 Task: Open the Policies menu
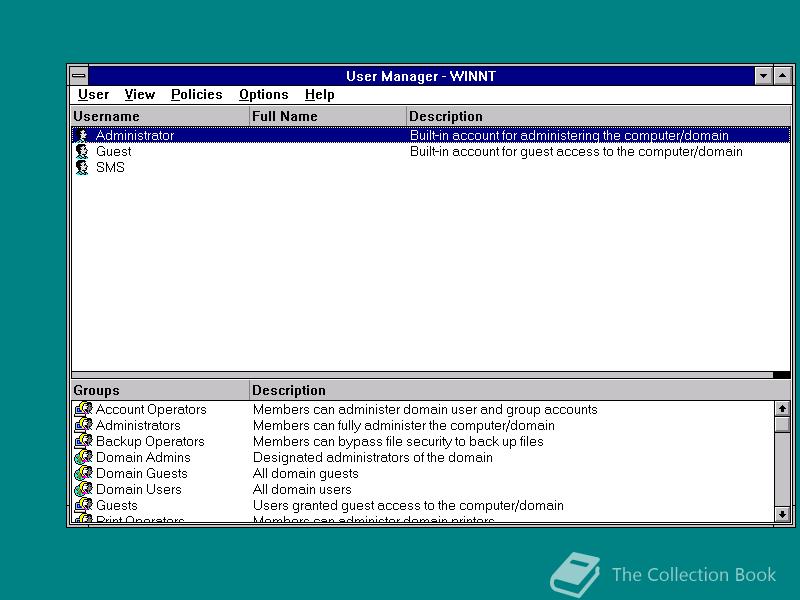[196, 94]
